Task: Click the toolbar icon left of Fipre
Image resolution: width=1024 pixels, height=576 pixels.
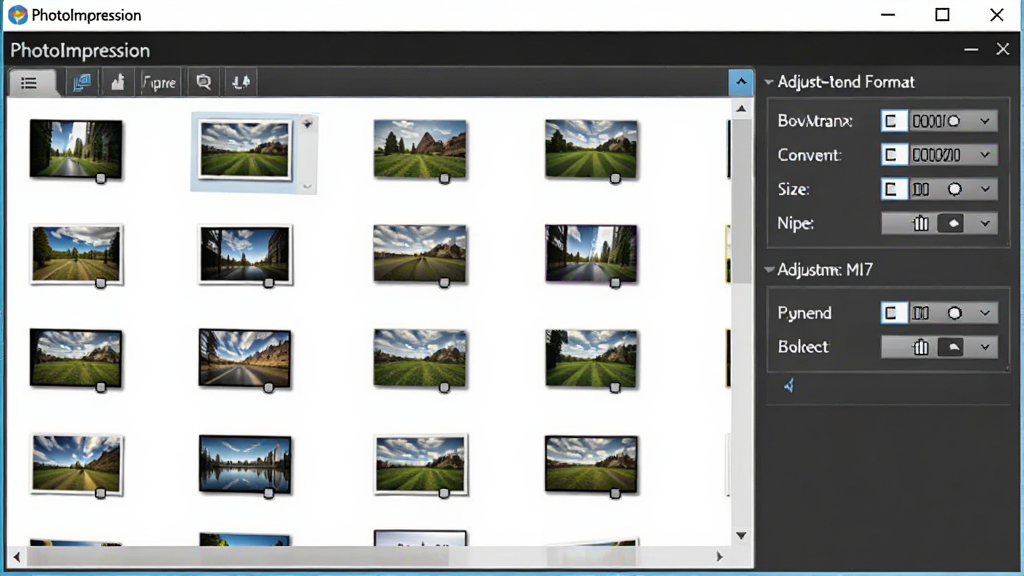Action: [x=118, y=82]
